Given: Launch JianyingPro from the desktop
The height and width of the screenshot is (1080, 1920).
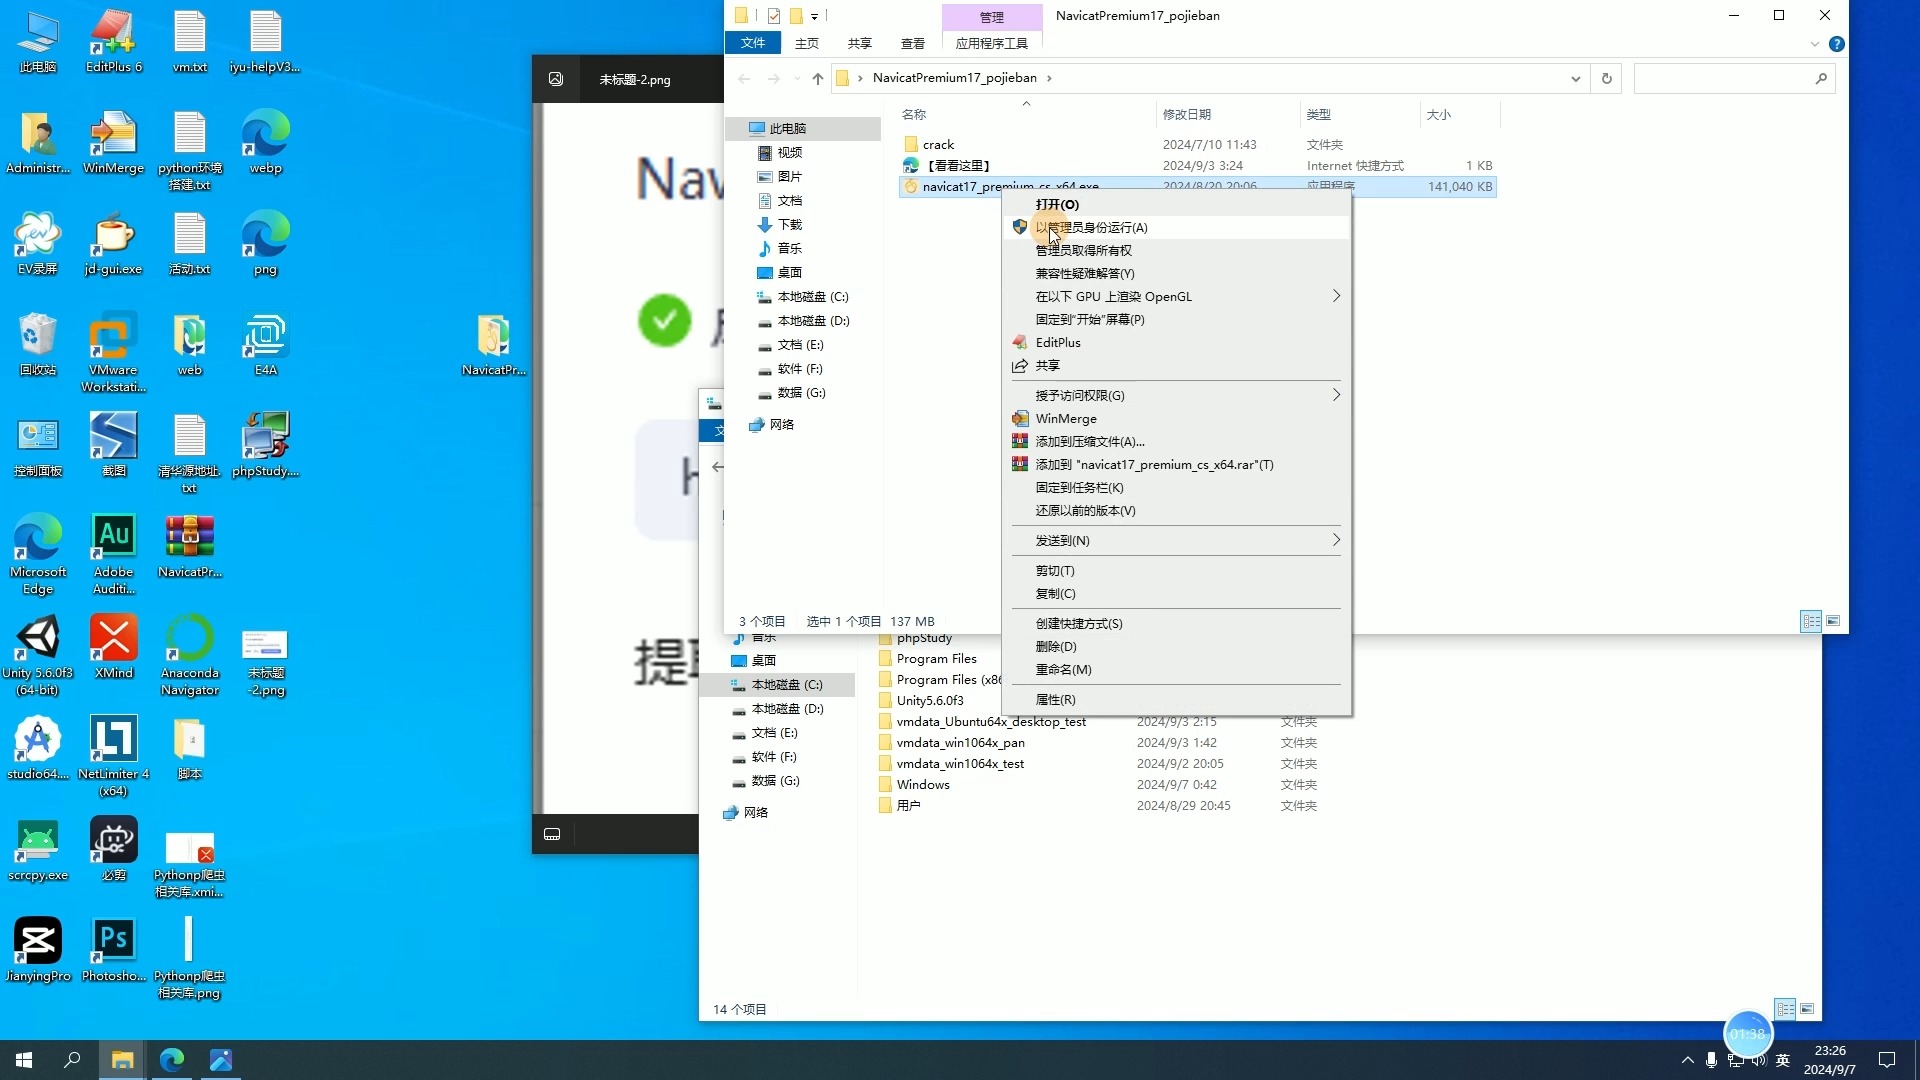Looking at the screenshot, I should [x=37, y=940].
